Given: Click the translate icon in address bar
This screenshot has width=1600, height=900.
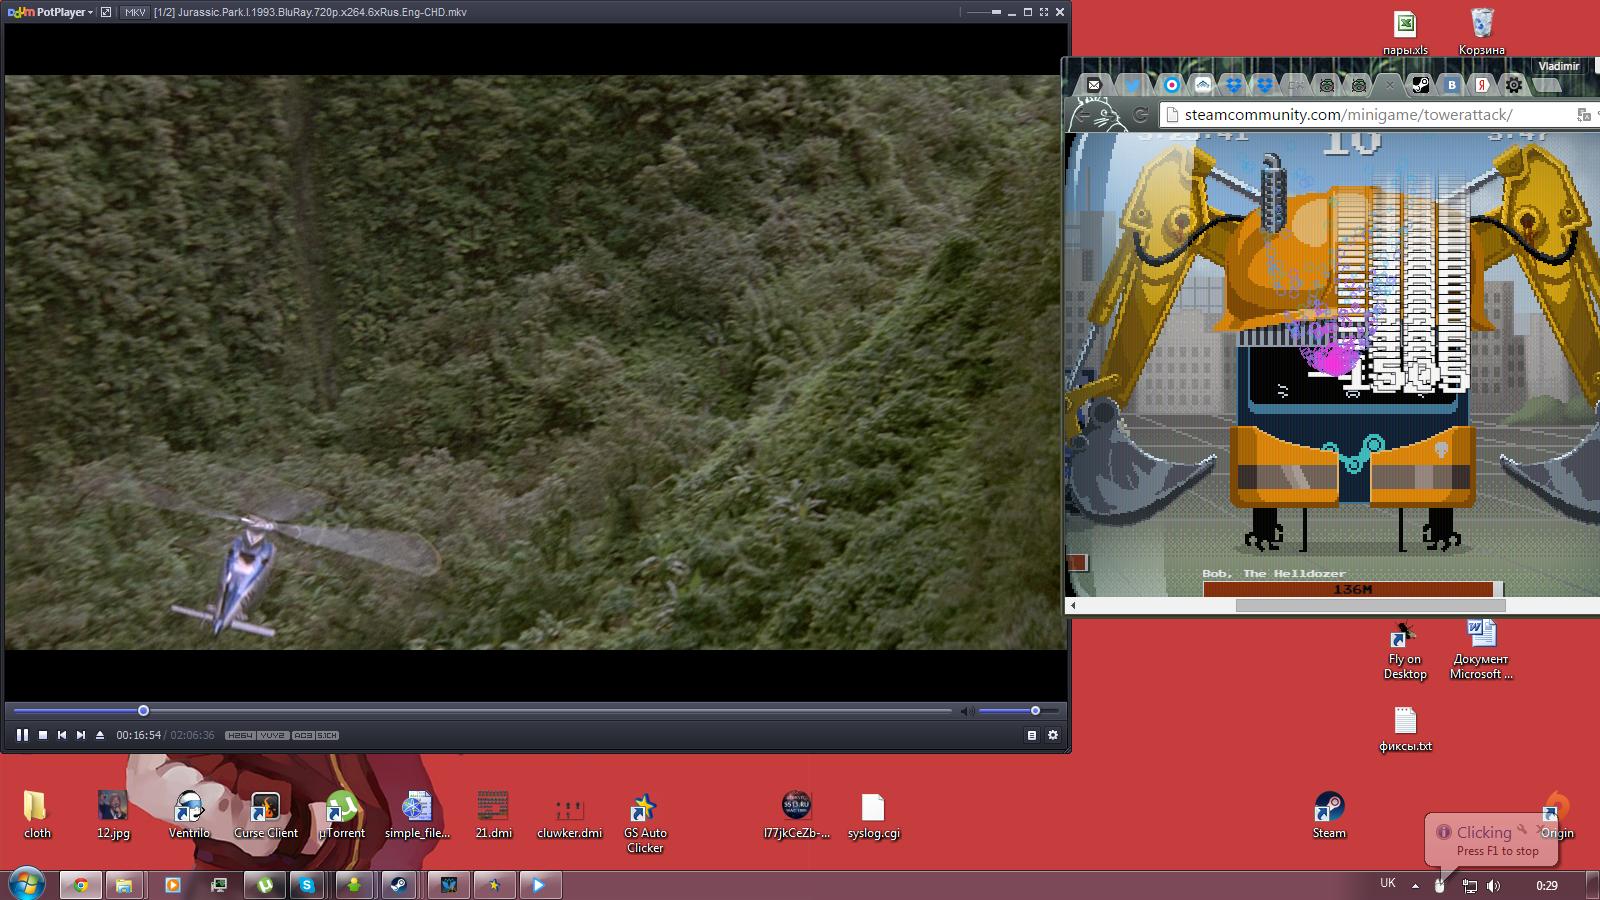Looking at the screenshot, I should coord(1583,115).
